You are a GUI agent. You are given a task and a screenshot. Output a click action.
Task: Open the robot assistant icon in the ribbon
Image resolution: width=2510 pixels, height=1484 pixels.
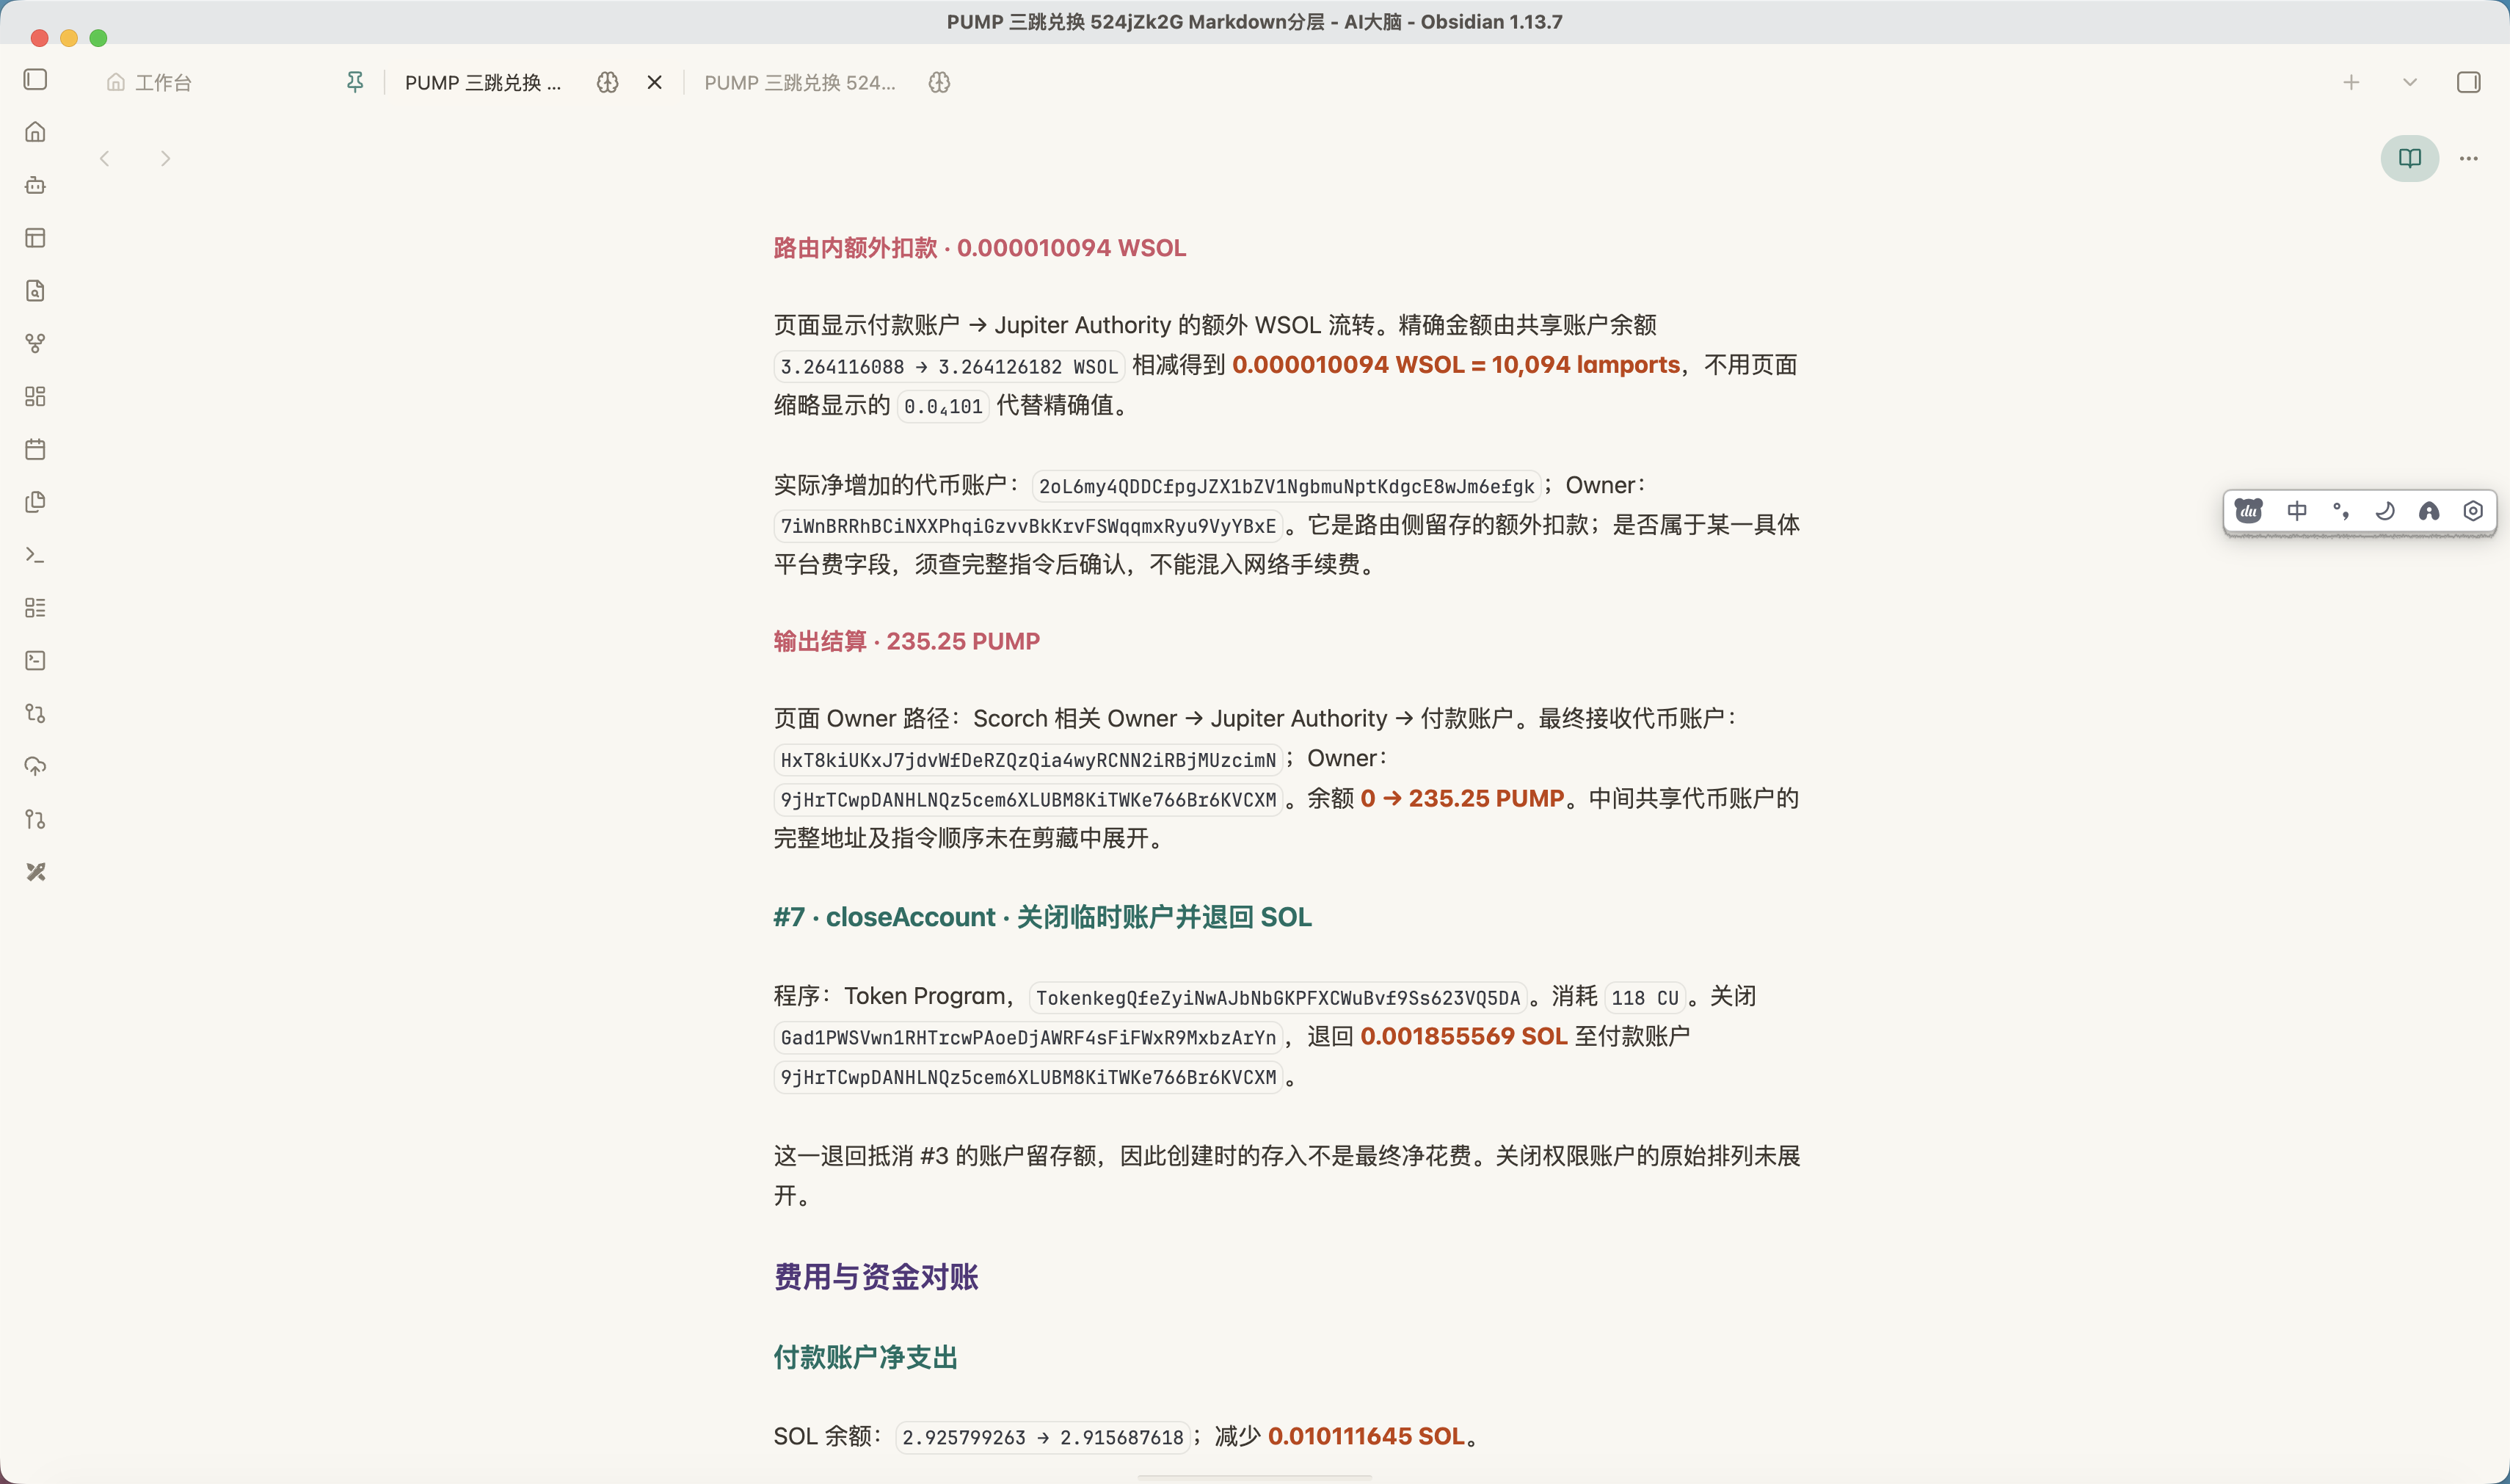click(35, 185)
